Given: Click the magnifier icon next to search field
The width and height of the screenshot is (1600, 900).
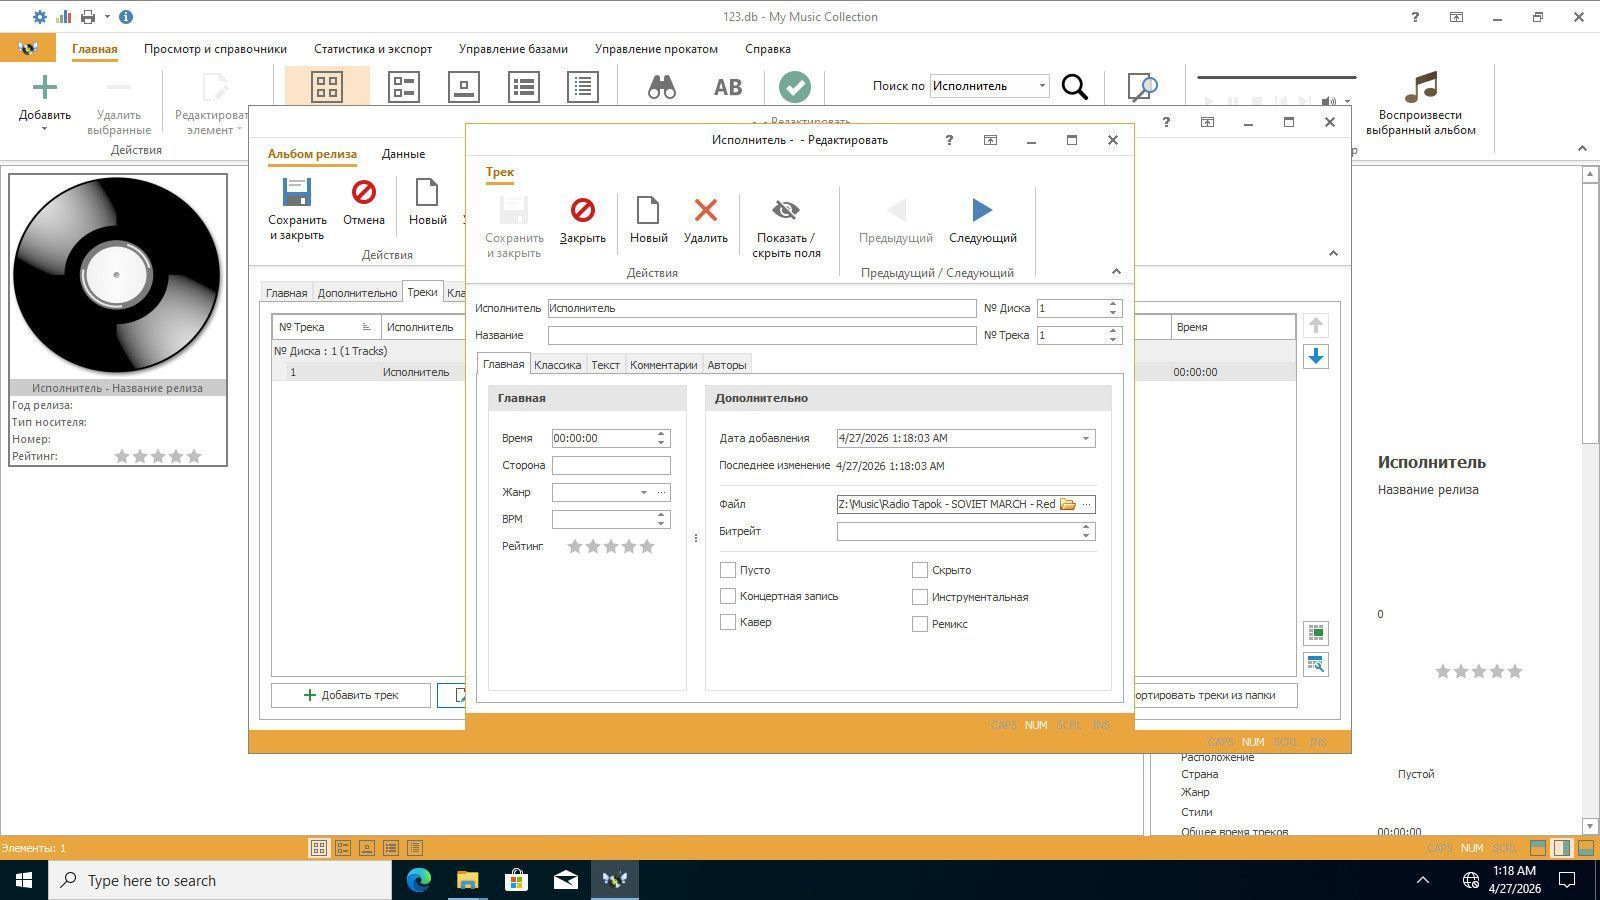Looking at the screenshot, I should (1074, 87).
